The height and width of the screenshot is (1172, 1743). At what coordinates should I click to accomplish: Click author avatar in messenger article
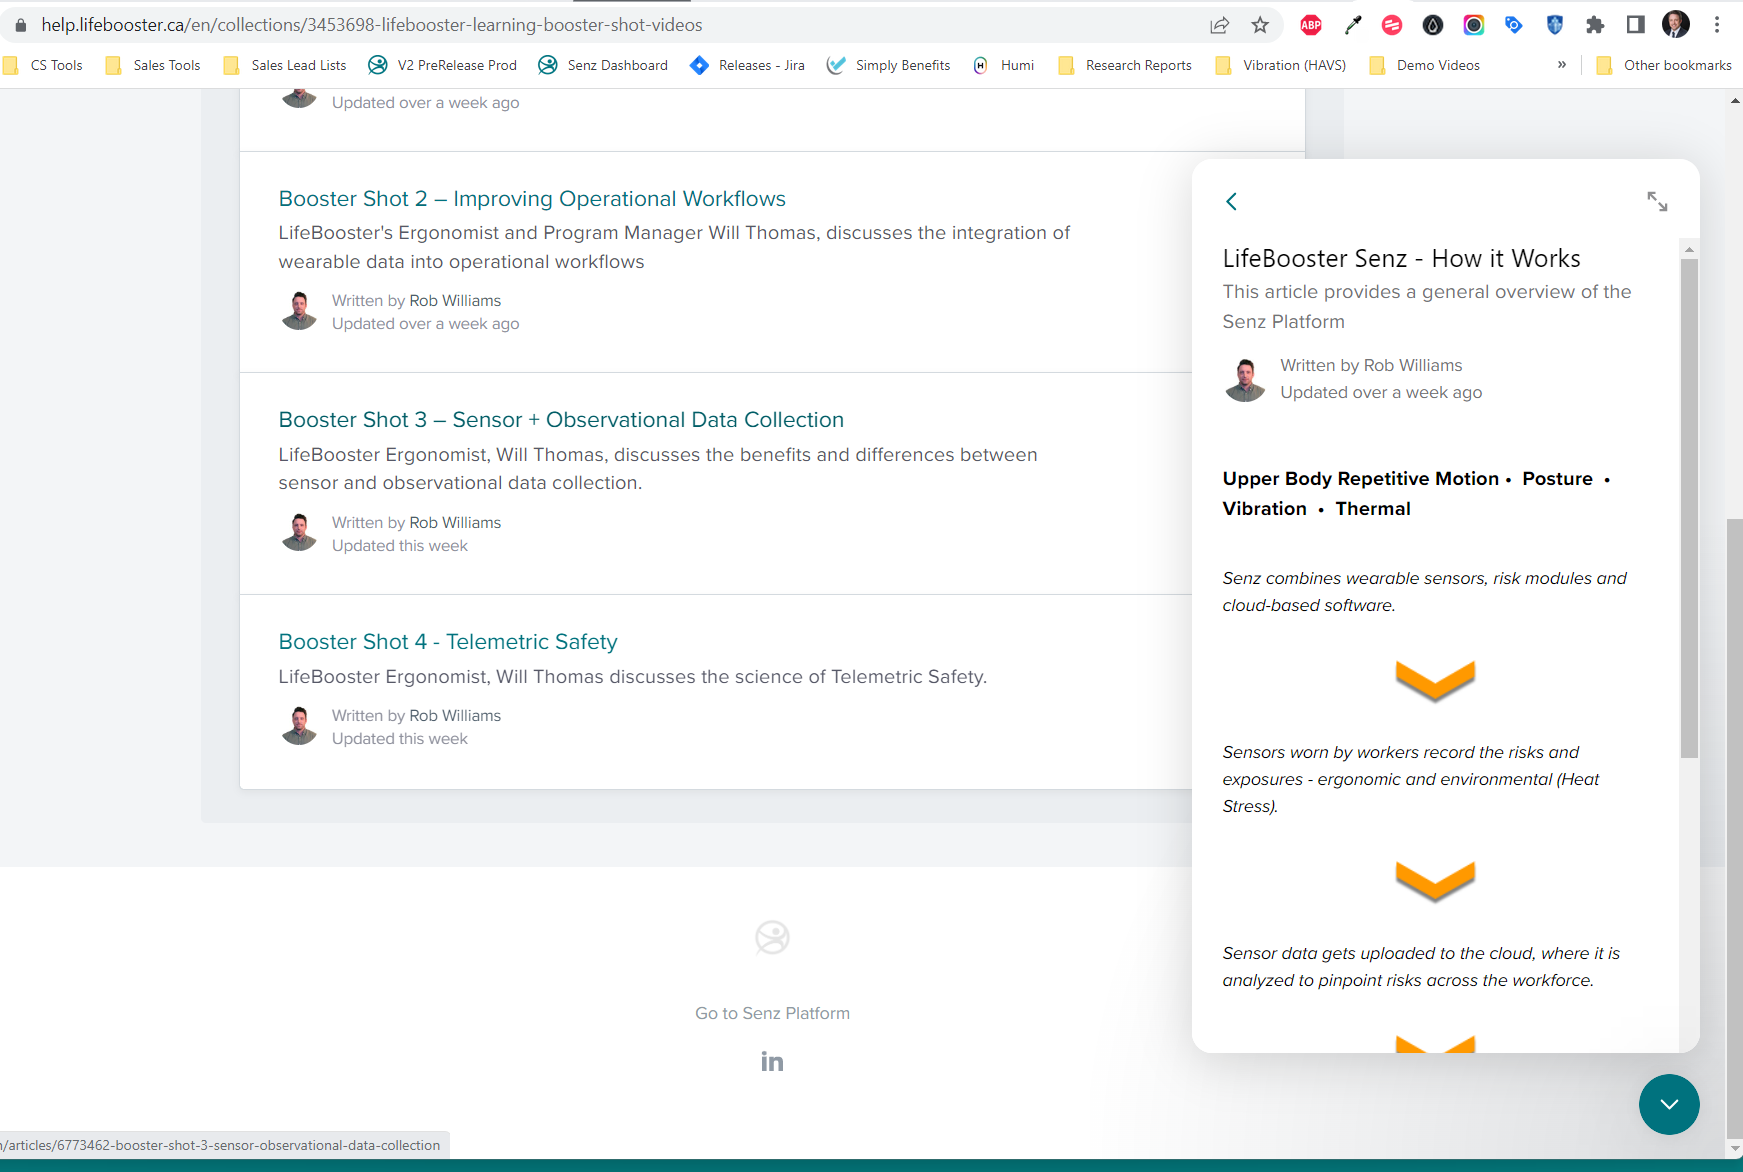(1245, 380)
